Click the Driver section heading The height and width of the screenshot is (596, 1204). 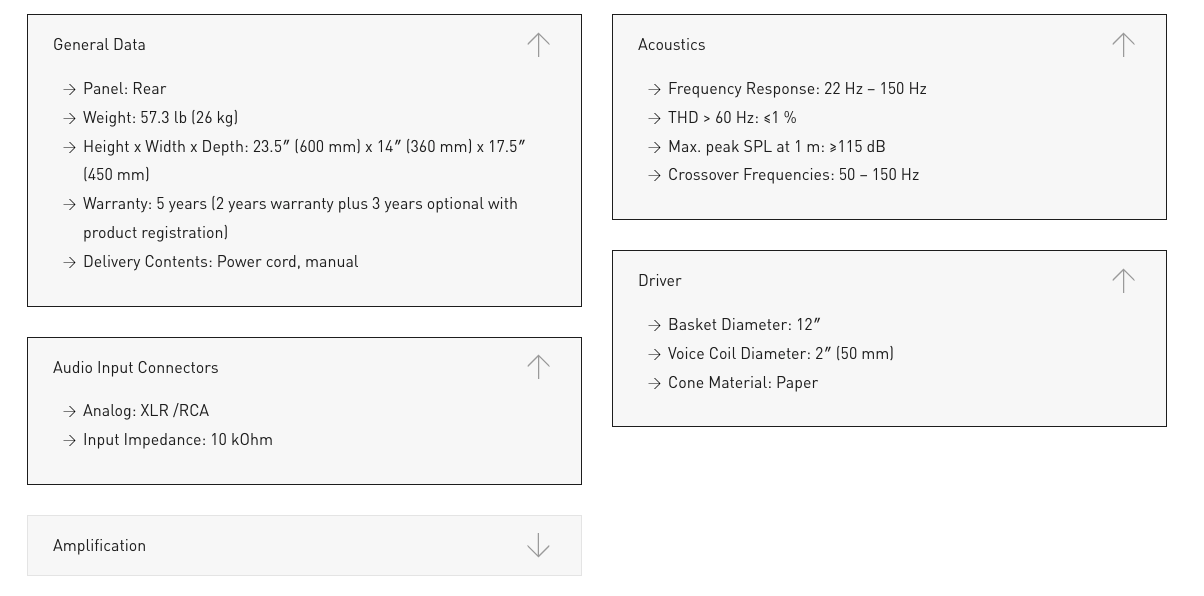click(x=659, y=281)
